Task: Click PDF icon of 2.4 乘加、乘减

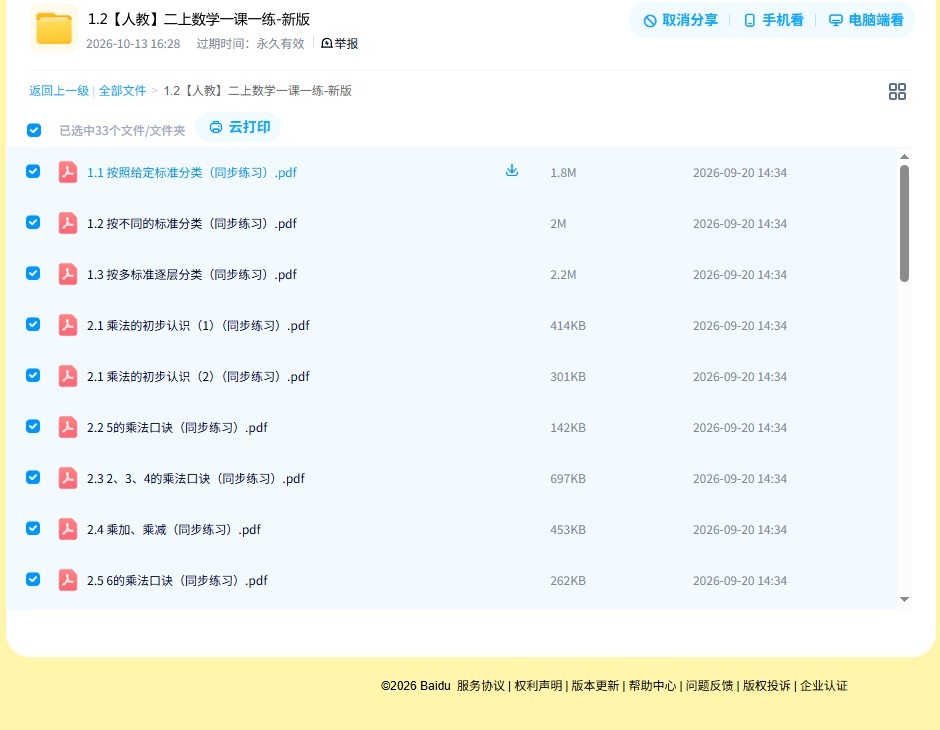Action: click(x=68, y=529)
